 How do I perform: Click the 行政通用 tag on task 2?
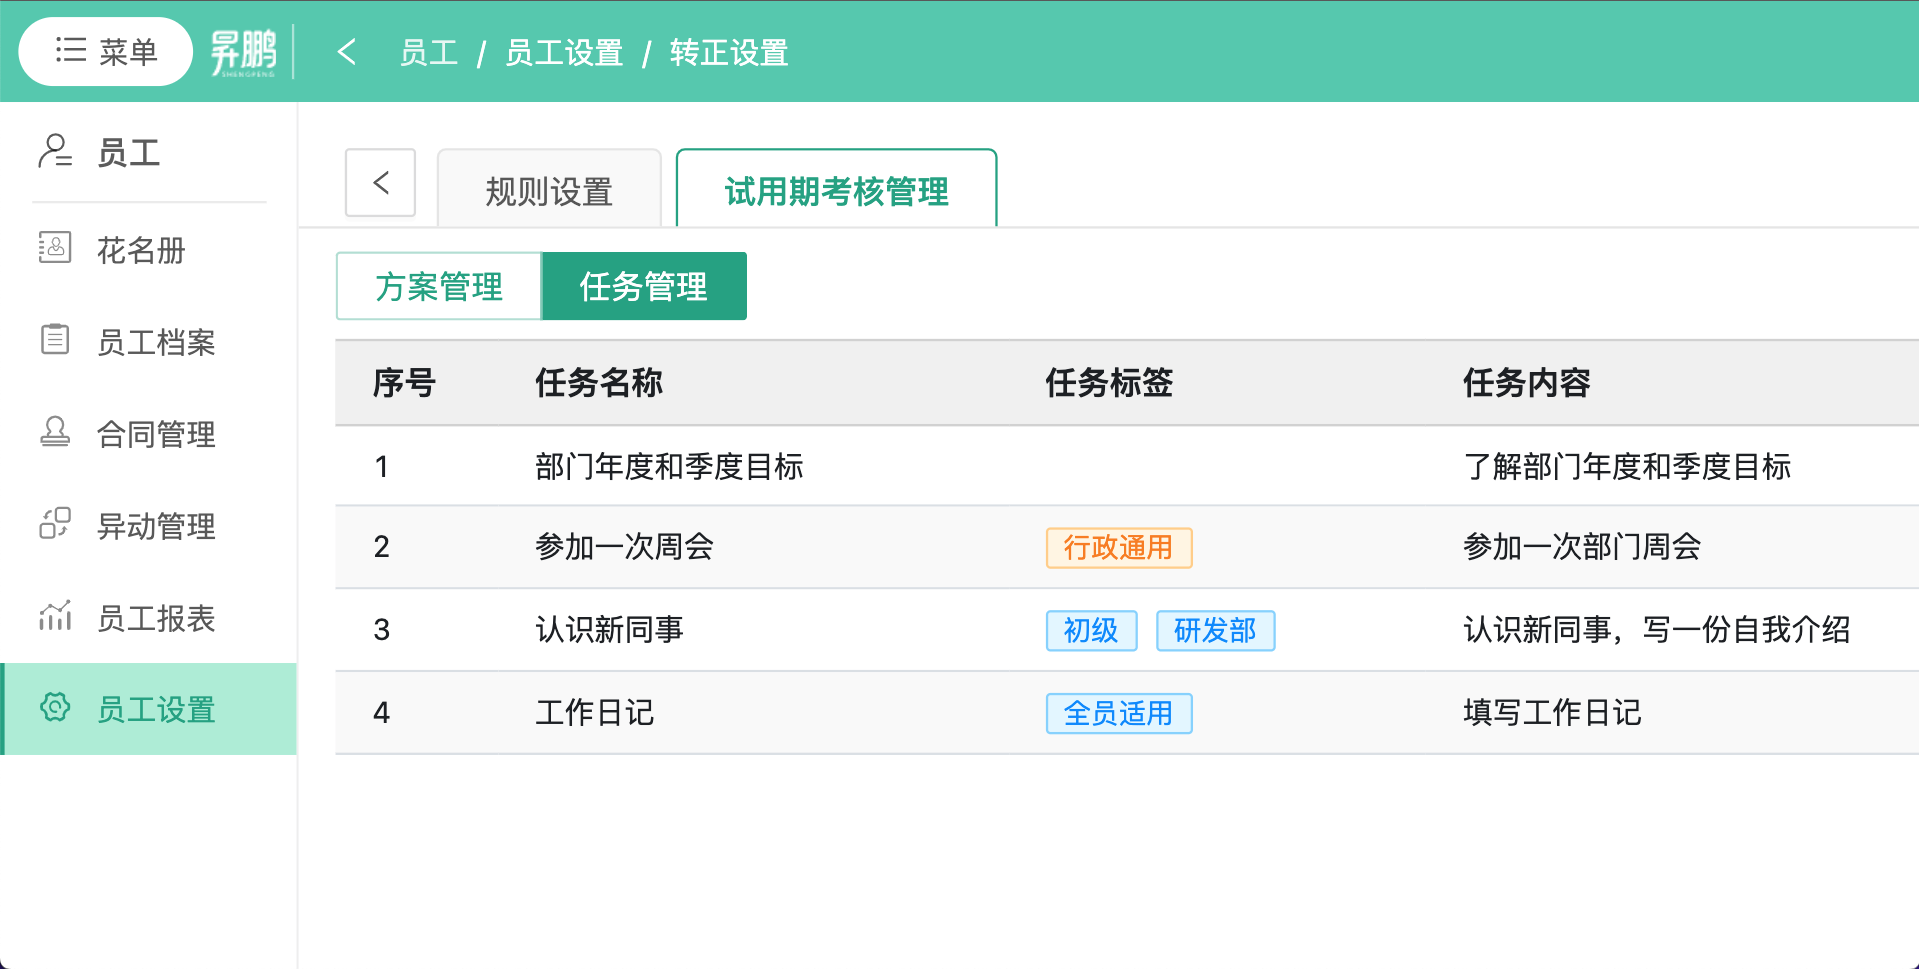point(1118,548)
